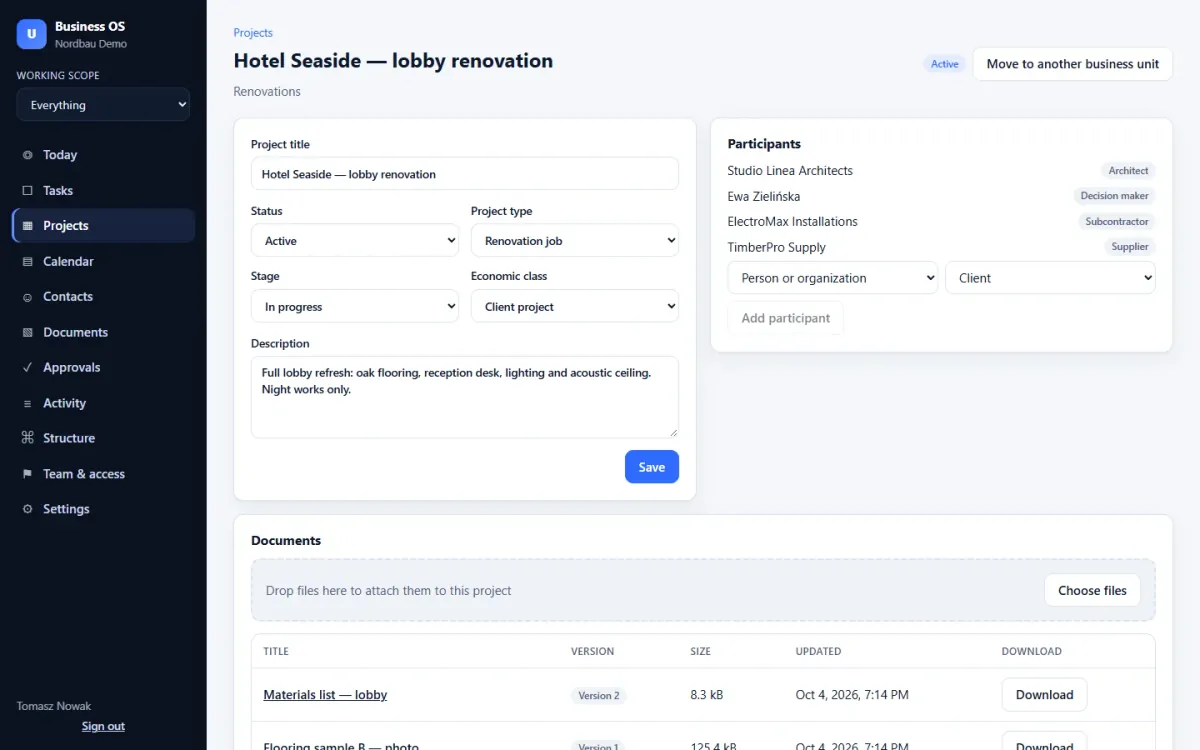Click Choose files button
This screenshot has height=750, width=1200.
pos(1092,591)
